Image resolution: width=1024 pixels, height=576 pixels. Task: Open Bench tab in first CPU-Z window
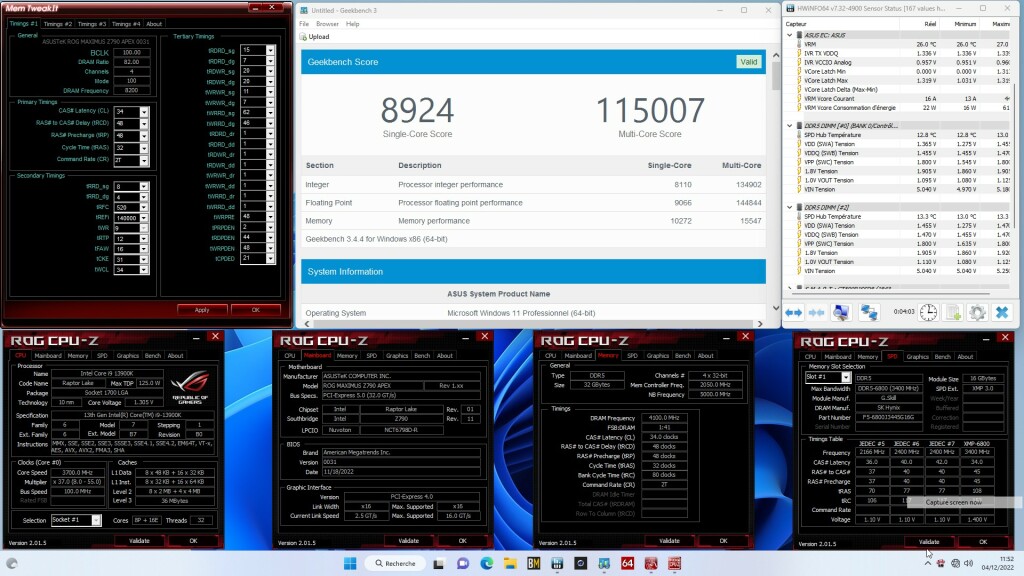tap(153, 356)
